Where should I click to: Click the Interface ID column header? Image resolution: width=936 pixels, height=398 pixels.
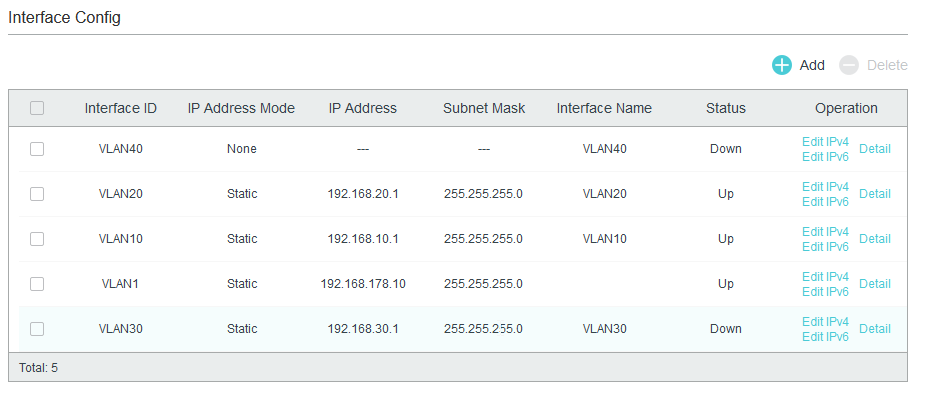[x=121, y=108]
